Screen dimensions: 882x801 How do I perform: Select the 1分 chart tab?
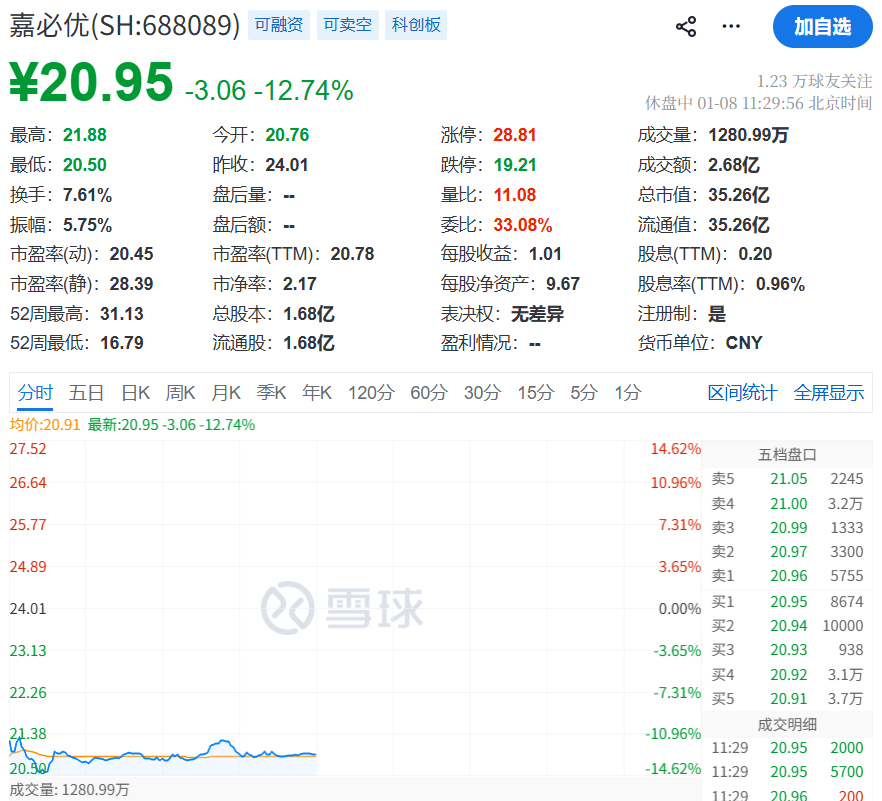coord(628,393)
